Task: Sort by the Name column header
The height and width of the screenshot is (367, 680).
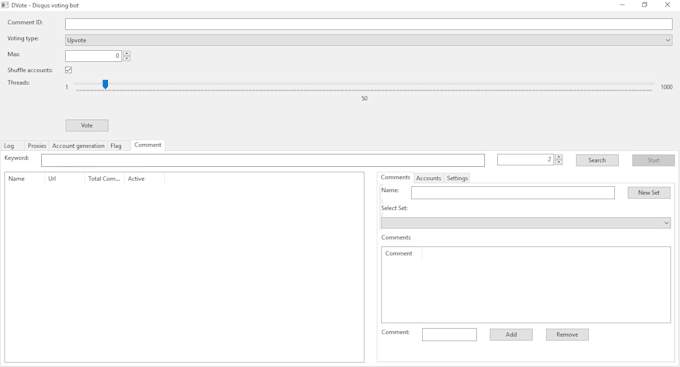Action: coord(25,179)
